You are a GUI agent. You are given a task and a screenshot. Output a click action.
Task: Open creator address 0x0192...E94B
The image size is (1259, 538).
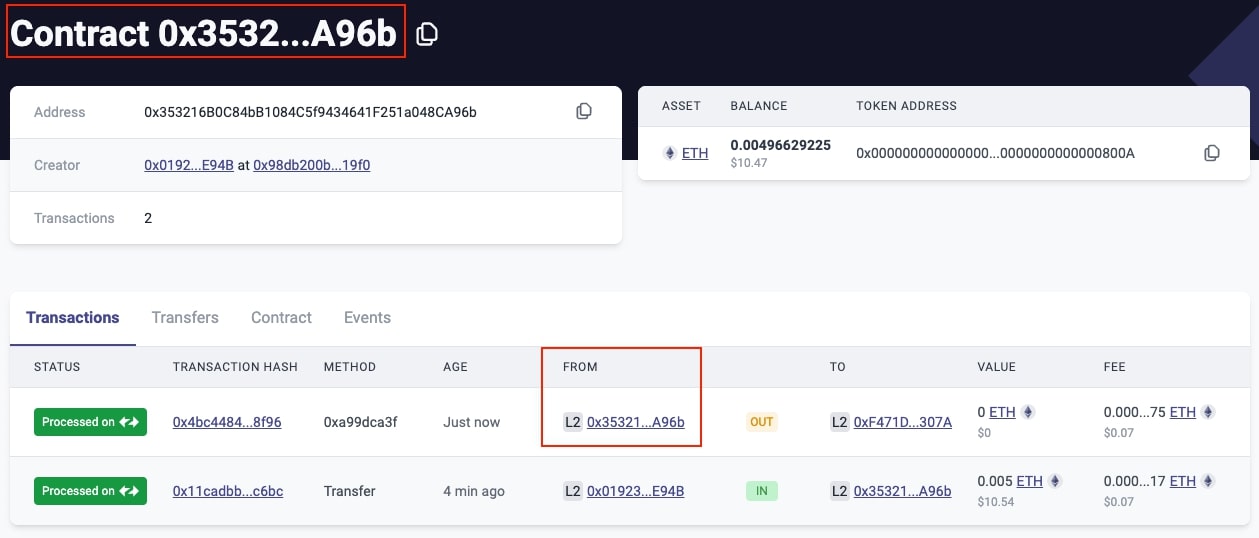(x=189, y=165)
